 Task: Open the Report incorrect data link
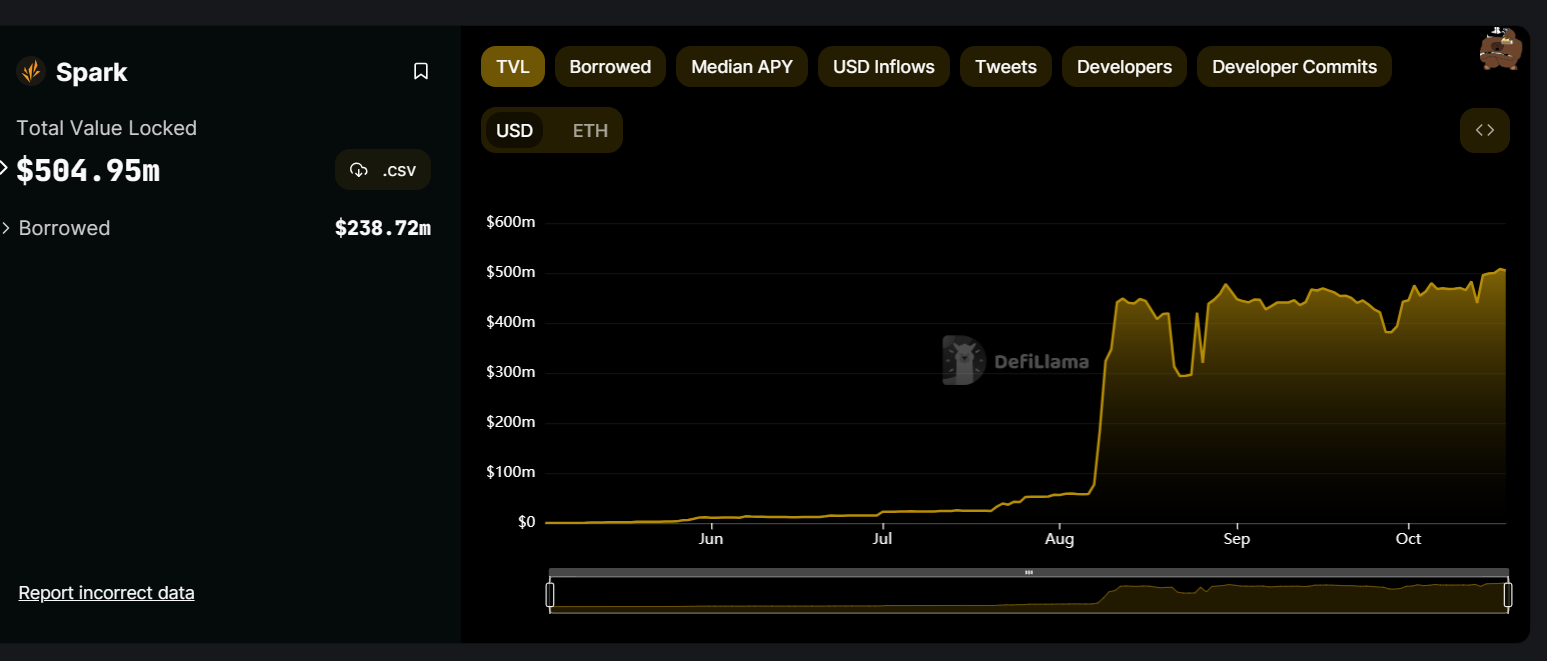(x=106, y=593)
